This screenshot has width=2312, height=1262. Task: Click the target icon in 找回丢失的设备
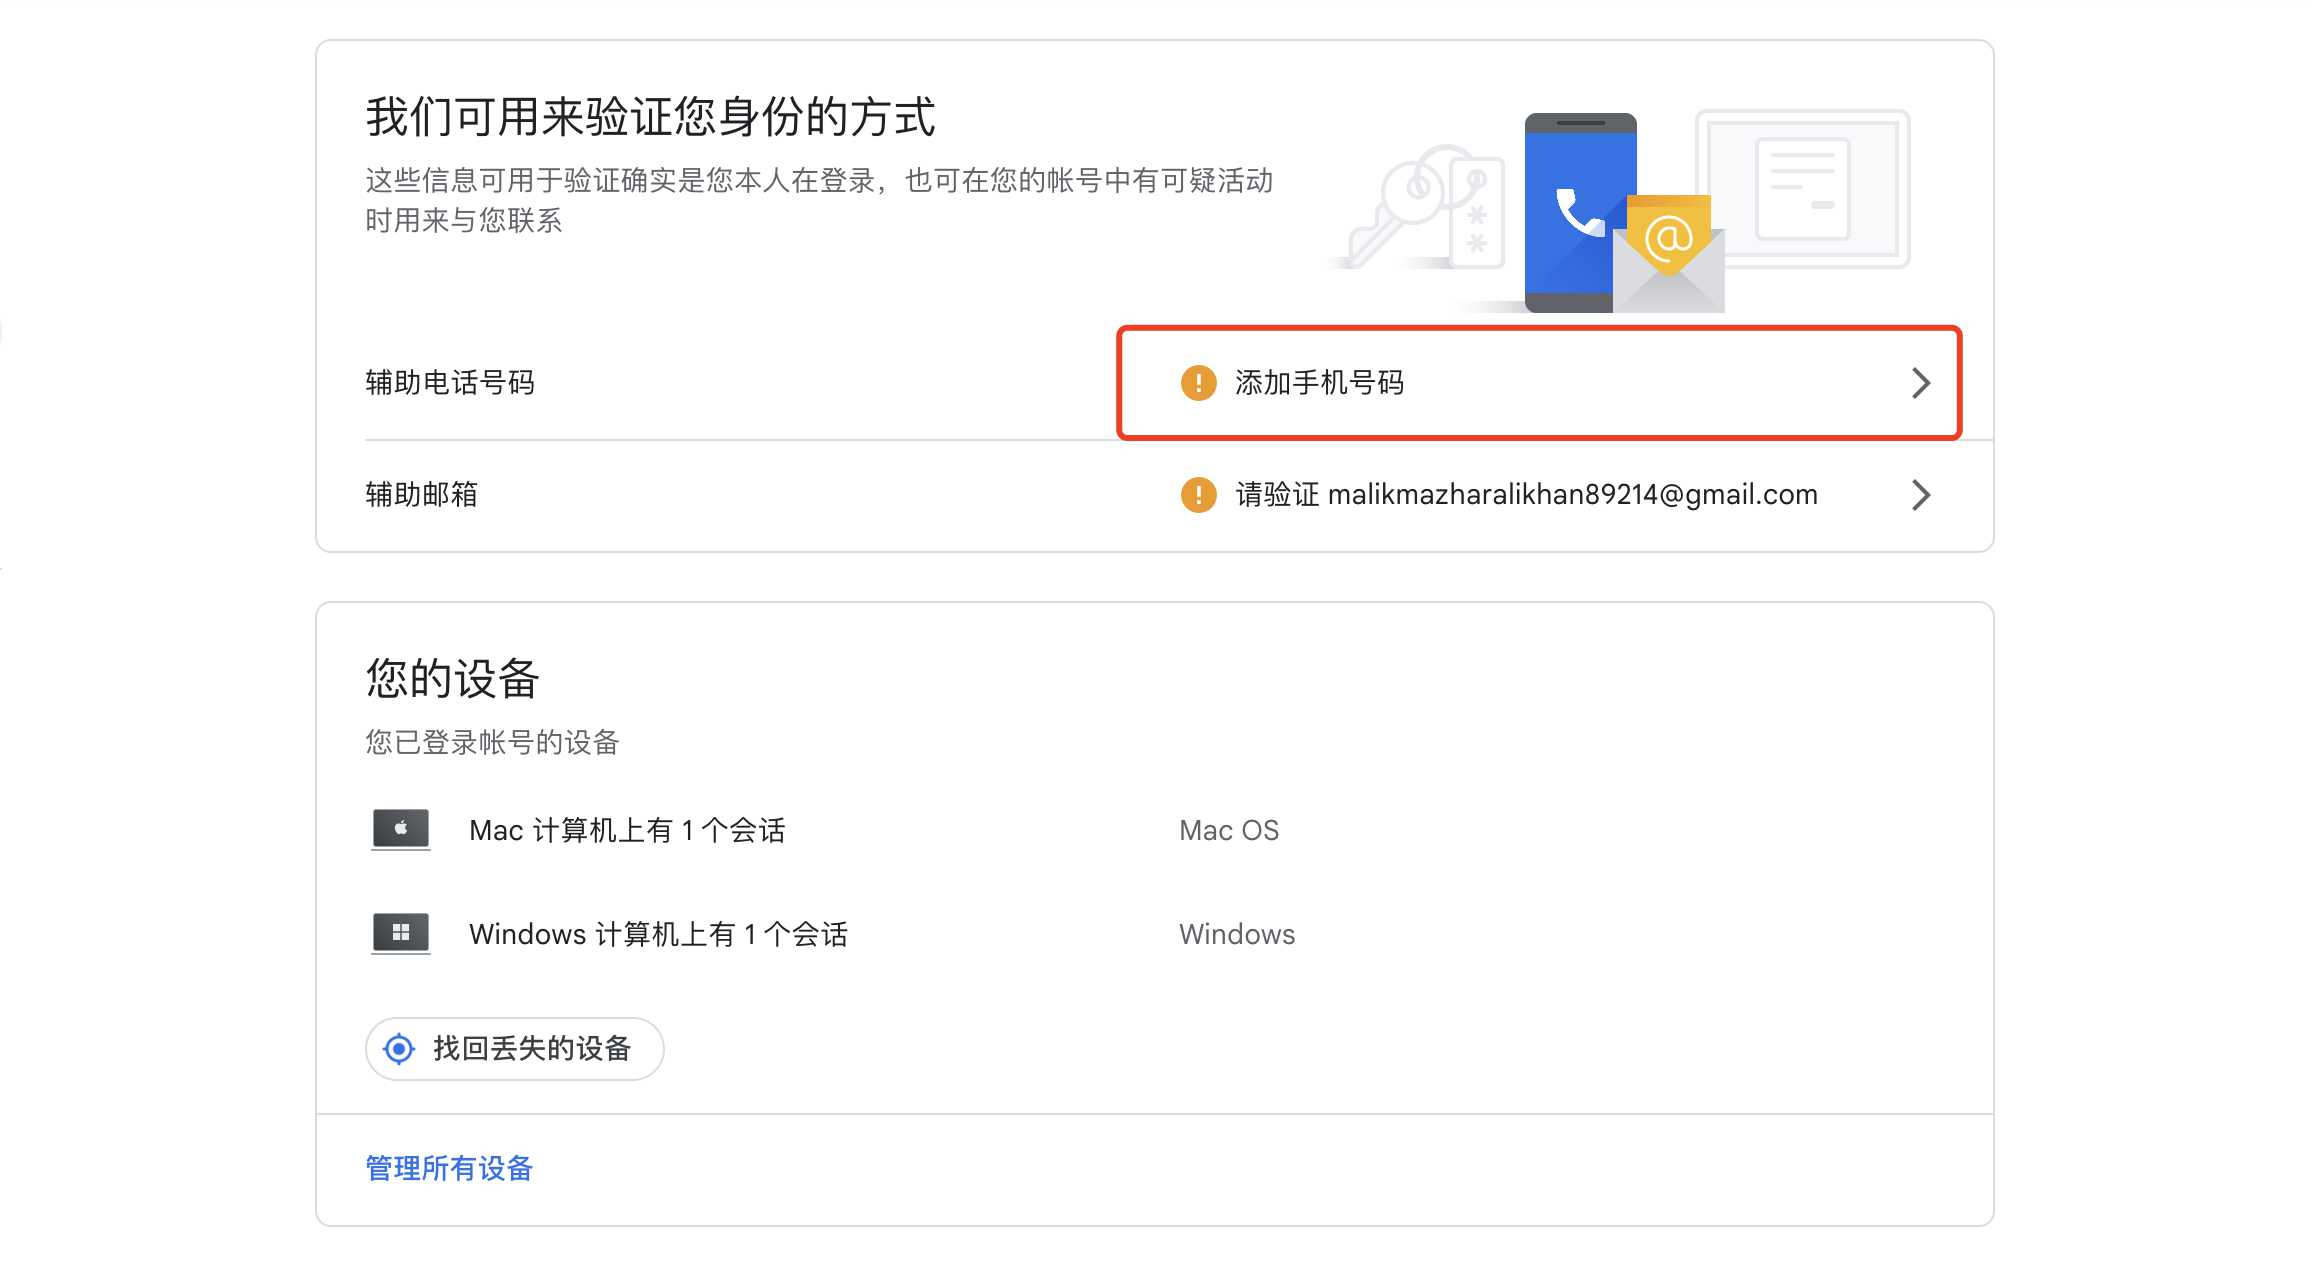[399, 1048]
